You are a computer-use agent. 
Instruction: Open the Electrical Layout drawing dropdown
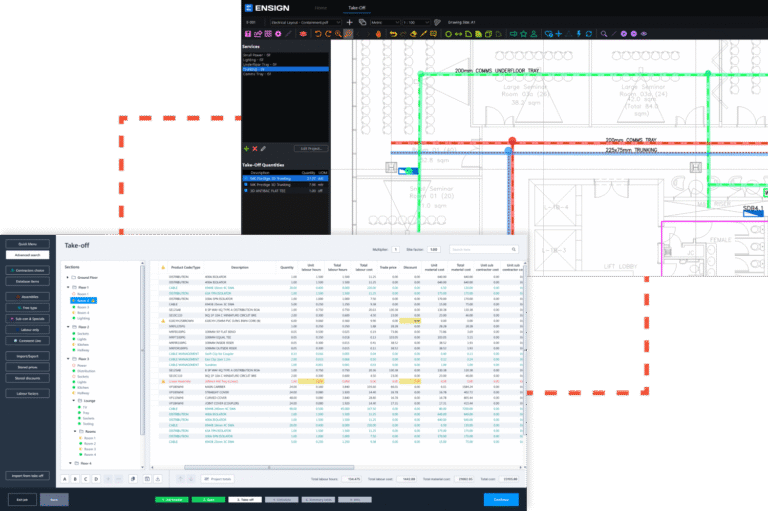pos(306,22)
